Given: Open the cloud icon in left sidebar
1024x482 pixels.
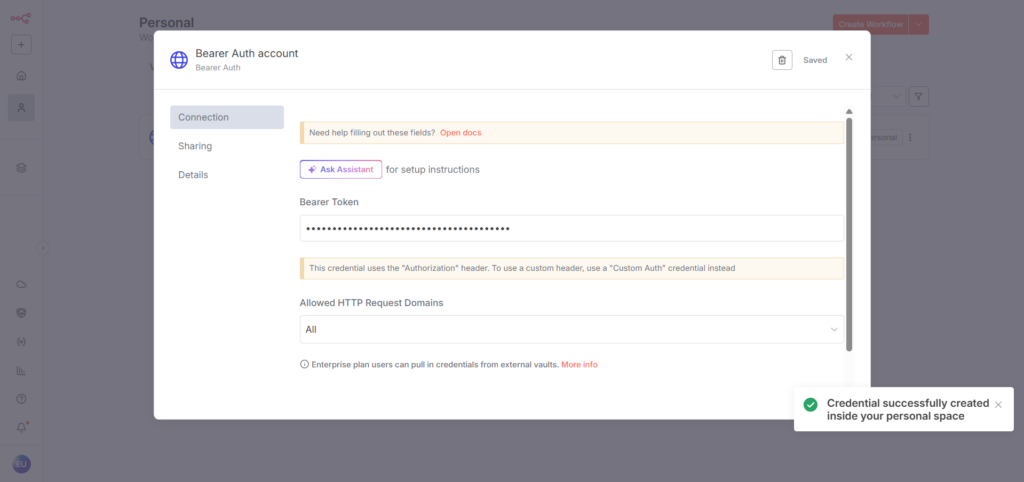Looking at the screenshot, I should click(21, 285).
